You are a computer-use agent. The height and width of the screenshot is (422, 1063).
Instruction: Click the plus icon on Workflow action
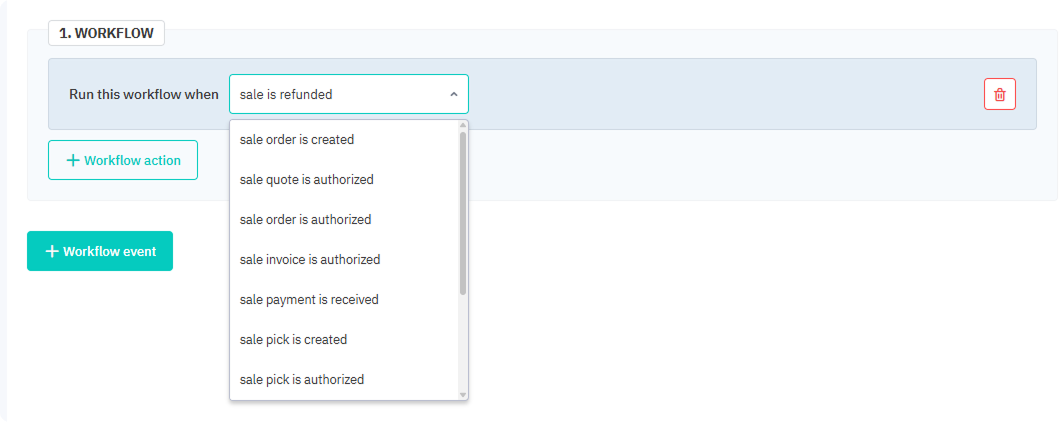point(72,160)
